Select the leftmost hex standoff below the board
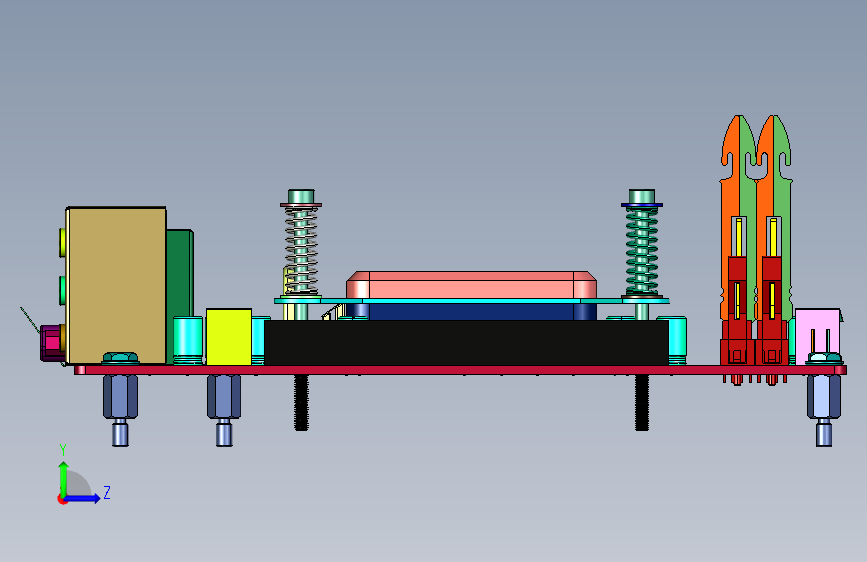This screenshot has width=867, height=562. tap(121, 409)
